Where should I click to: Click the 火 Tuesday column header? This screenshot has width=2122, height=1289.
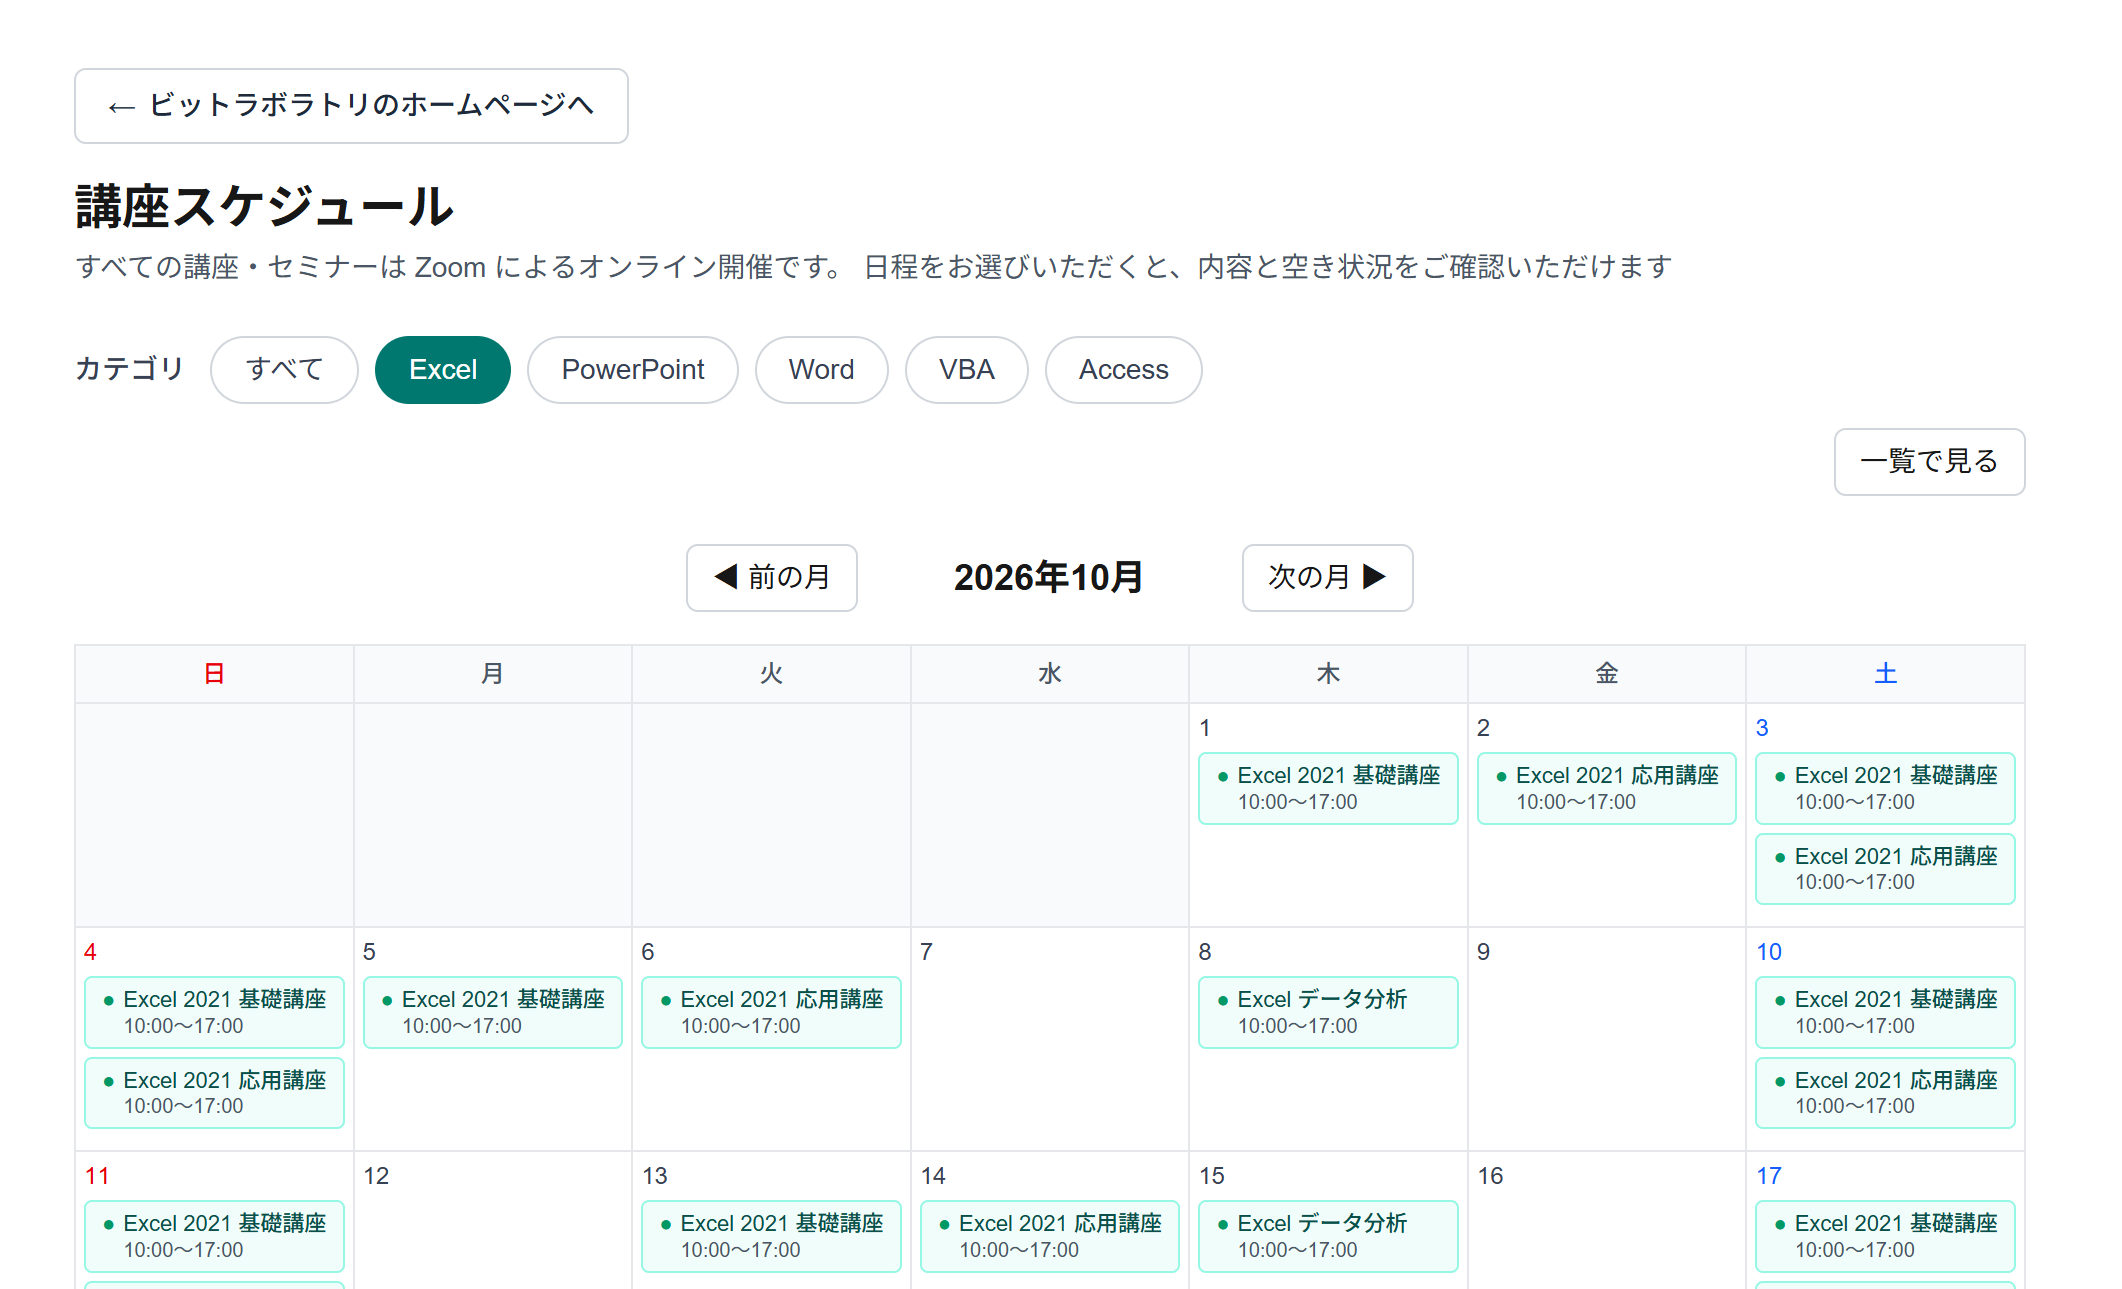771,674
